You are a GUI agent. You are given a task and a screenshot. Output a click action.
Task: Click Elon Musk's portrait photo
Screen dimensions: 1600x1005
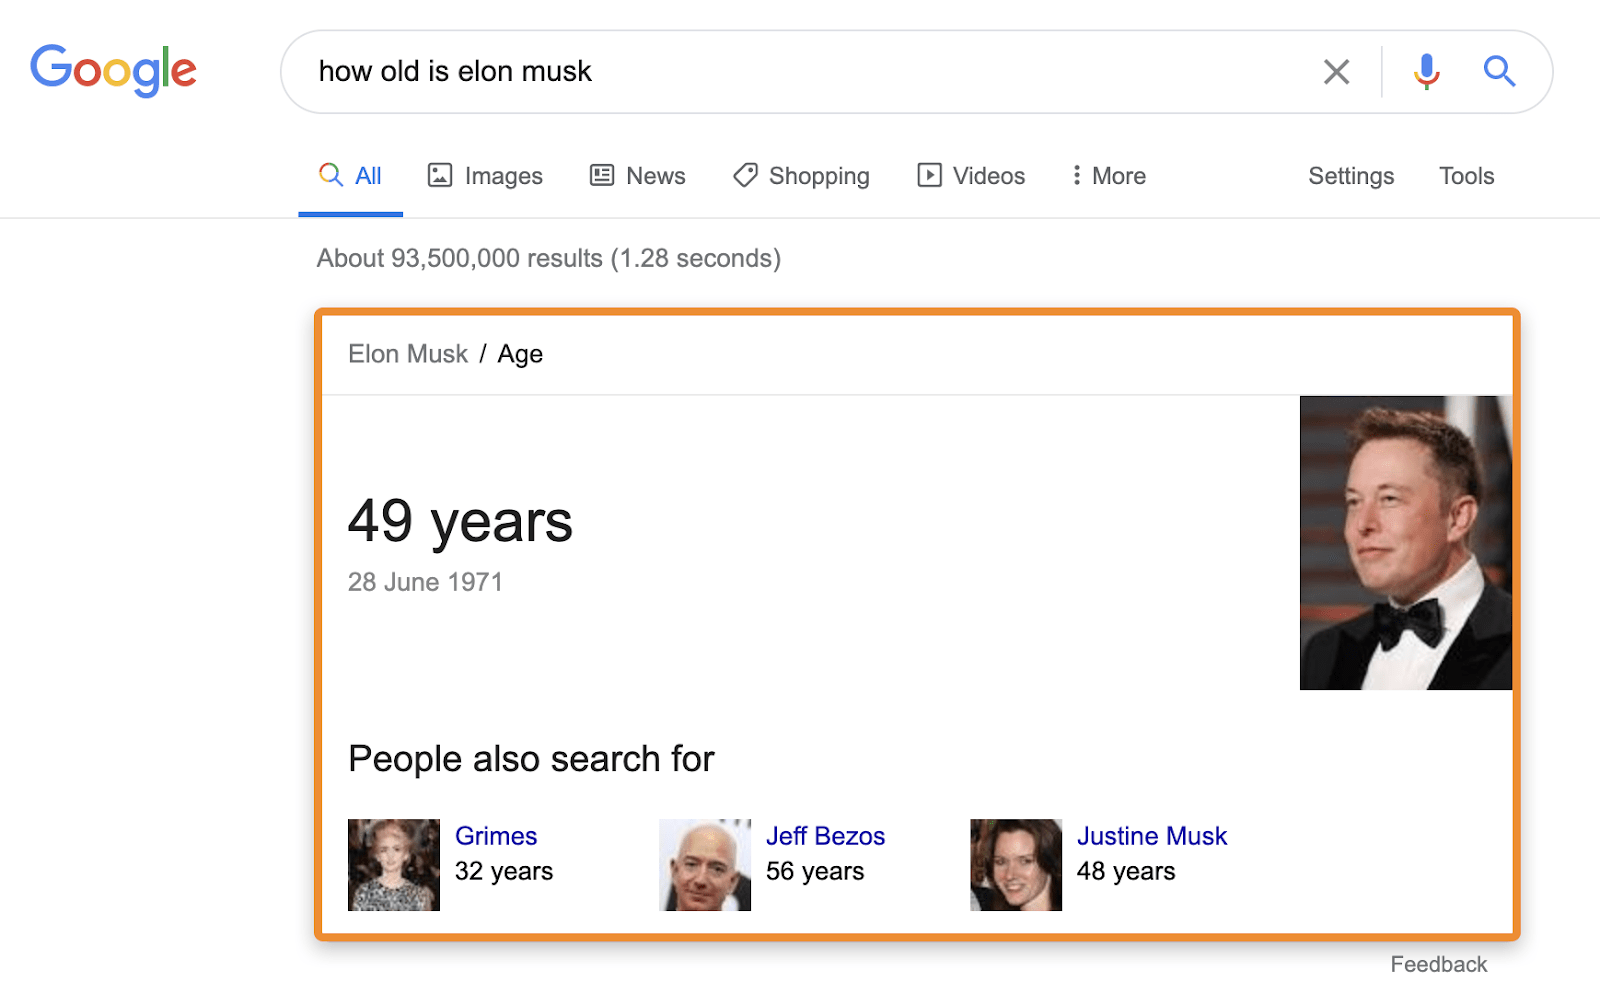pos(1405,542)
